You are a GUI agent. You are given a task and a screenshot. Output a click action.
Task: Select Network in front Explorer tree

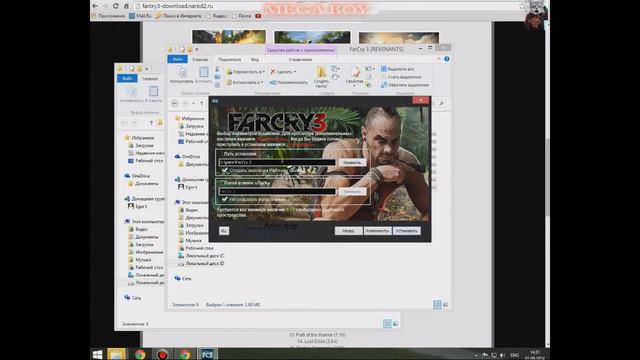[183, 278]
